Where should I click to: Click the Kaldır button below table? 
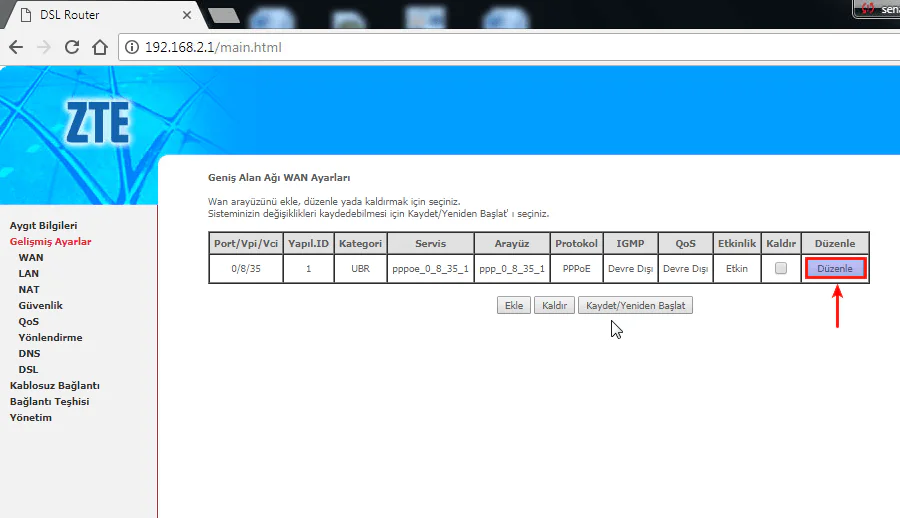(x=554, y=306)
